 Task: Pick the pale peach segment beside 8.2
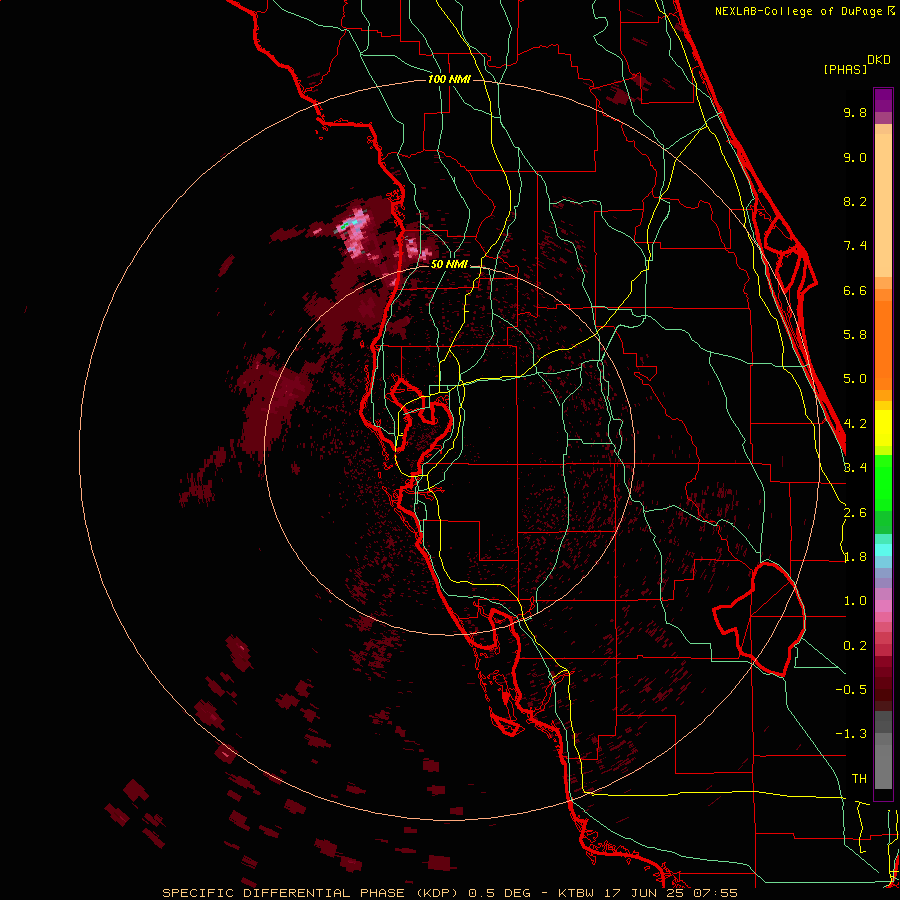(x=883, y=205)
